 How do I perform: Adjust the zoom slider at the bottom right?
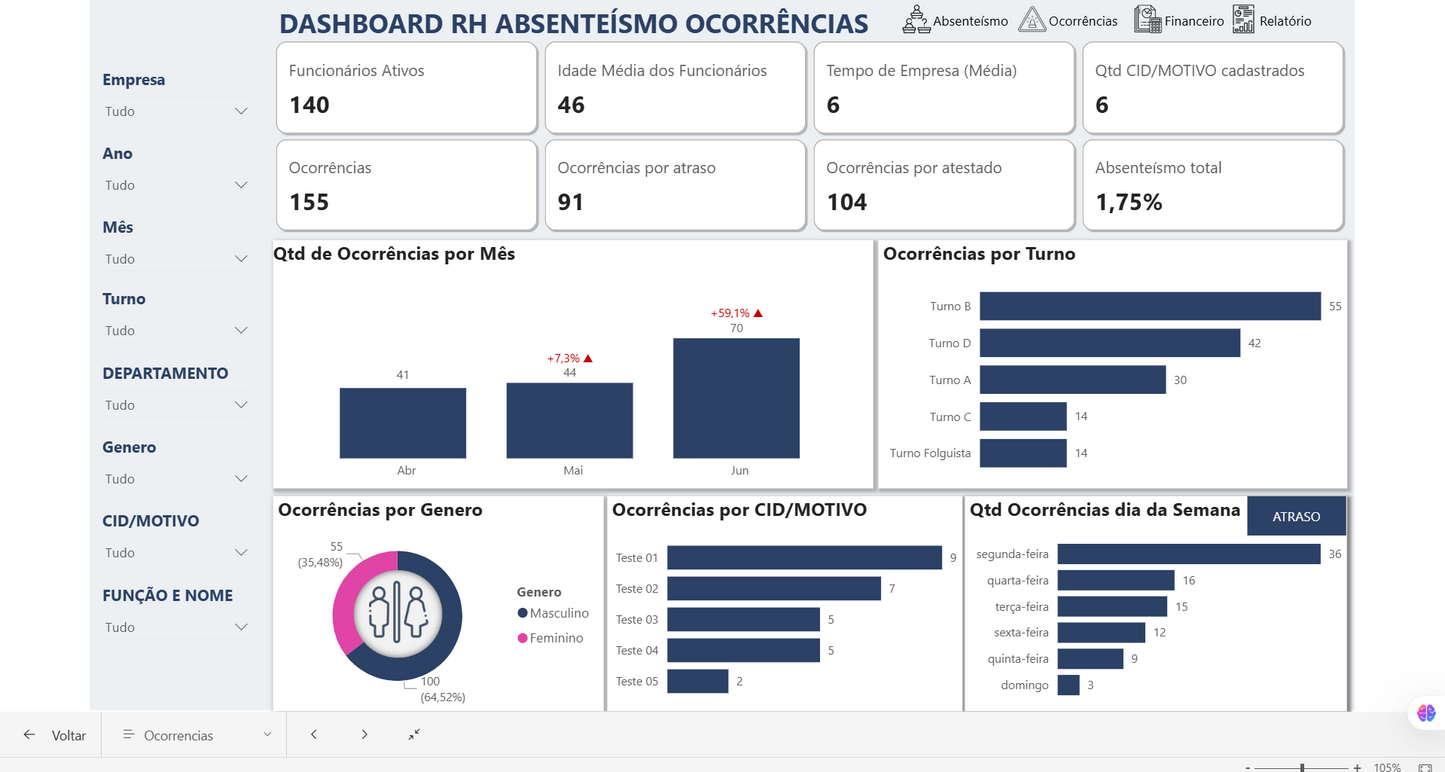(x=1302, y=767)
